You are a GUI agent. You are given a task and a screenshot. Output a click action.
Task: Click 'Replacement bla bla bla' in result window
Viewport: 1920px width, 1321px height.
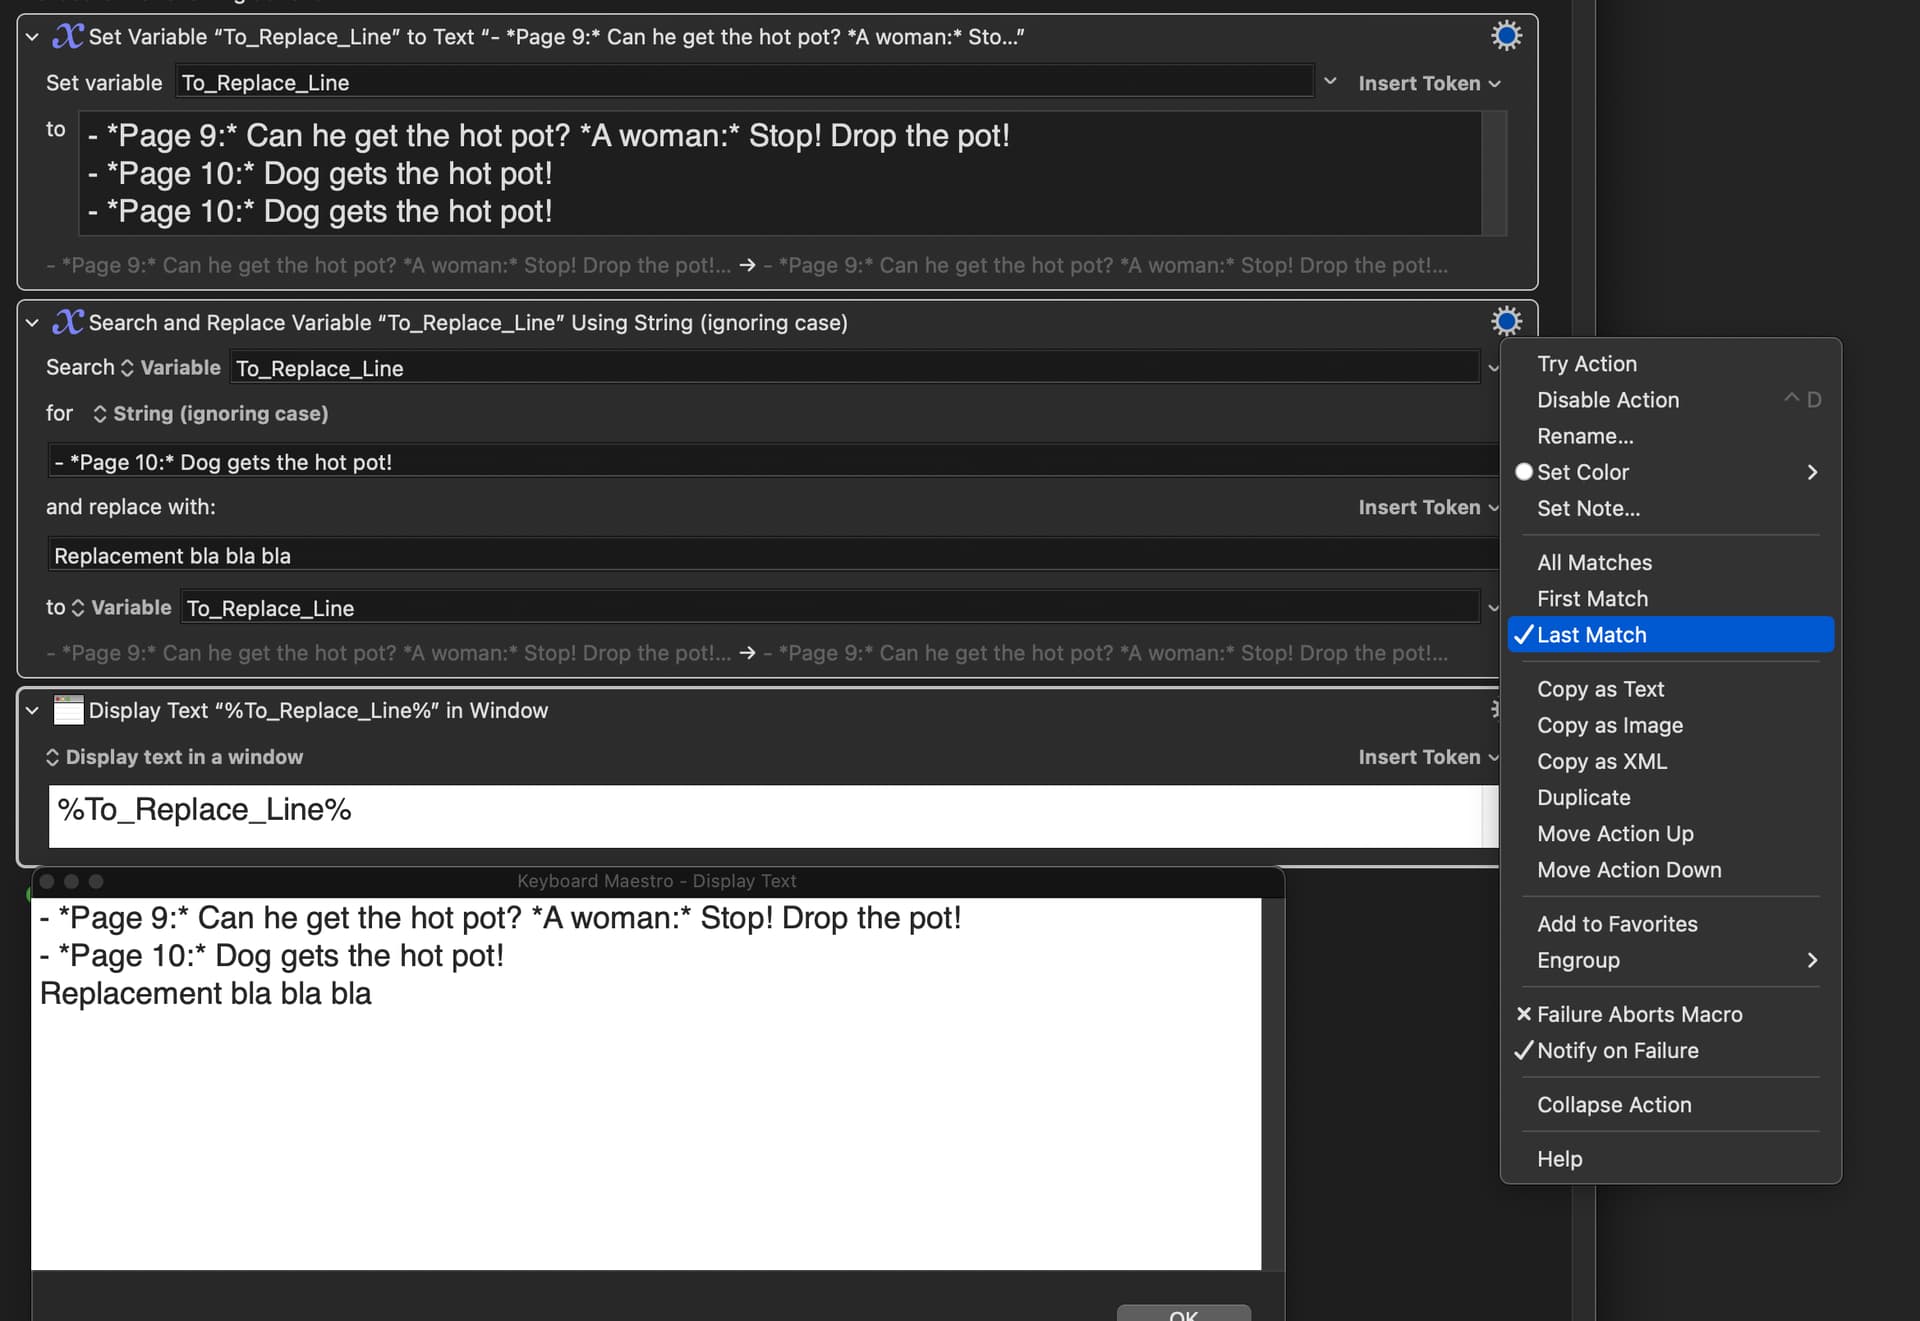click(205, 994)
